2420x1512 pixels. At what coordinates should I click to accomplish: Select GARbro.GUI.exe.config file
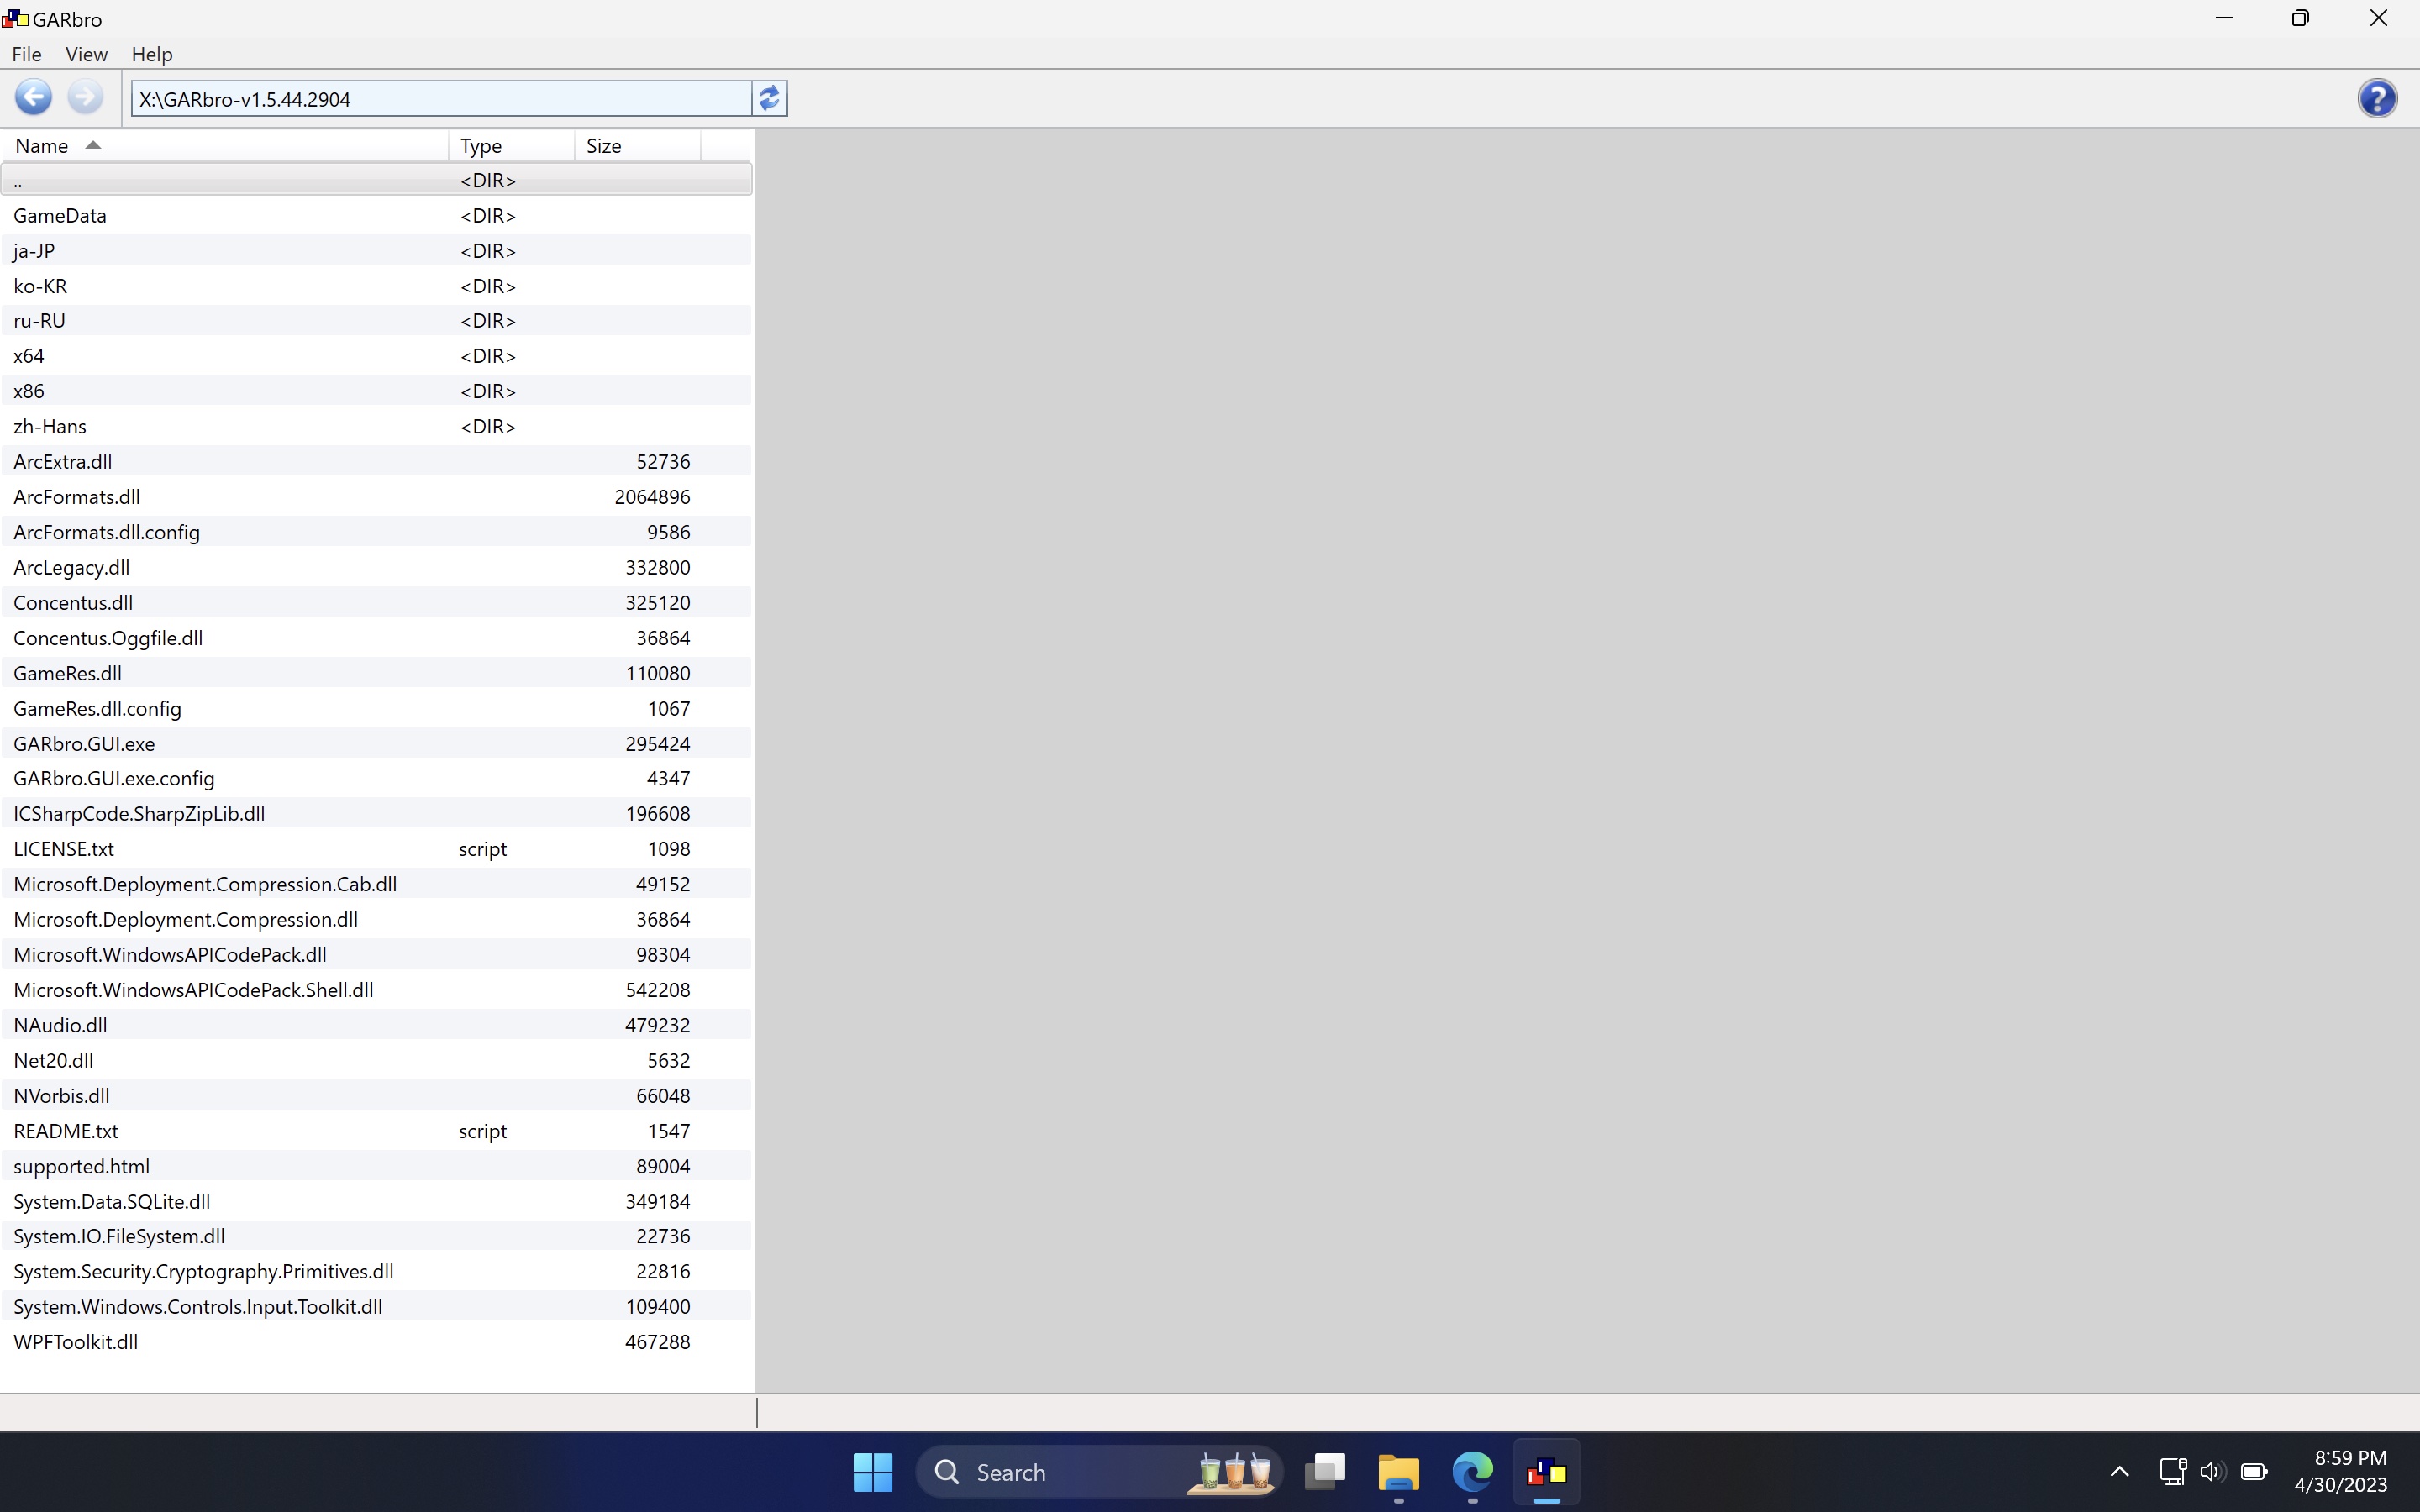(x=376, y=778)
